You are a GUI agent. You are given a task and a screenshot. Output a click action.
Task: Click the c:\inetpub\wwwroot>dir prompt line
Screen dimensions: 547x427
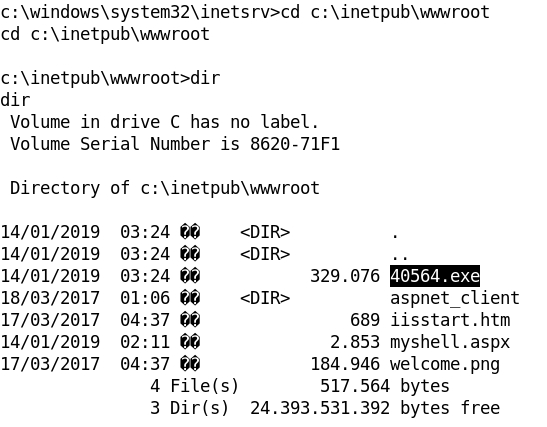pyautogui.click(x=110, y=78)
